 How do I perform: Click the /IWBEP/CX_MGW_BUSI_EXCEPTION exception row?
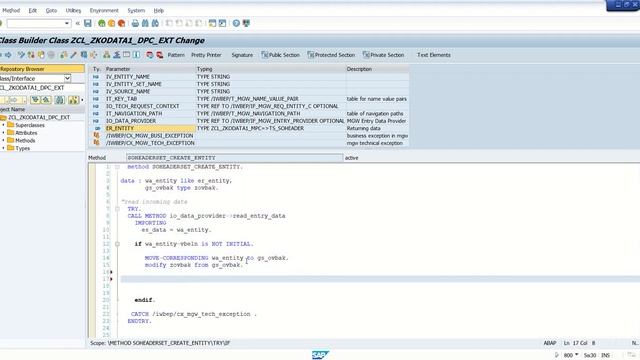click(249, 136)
